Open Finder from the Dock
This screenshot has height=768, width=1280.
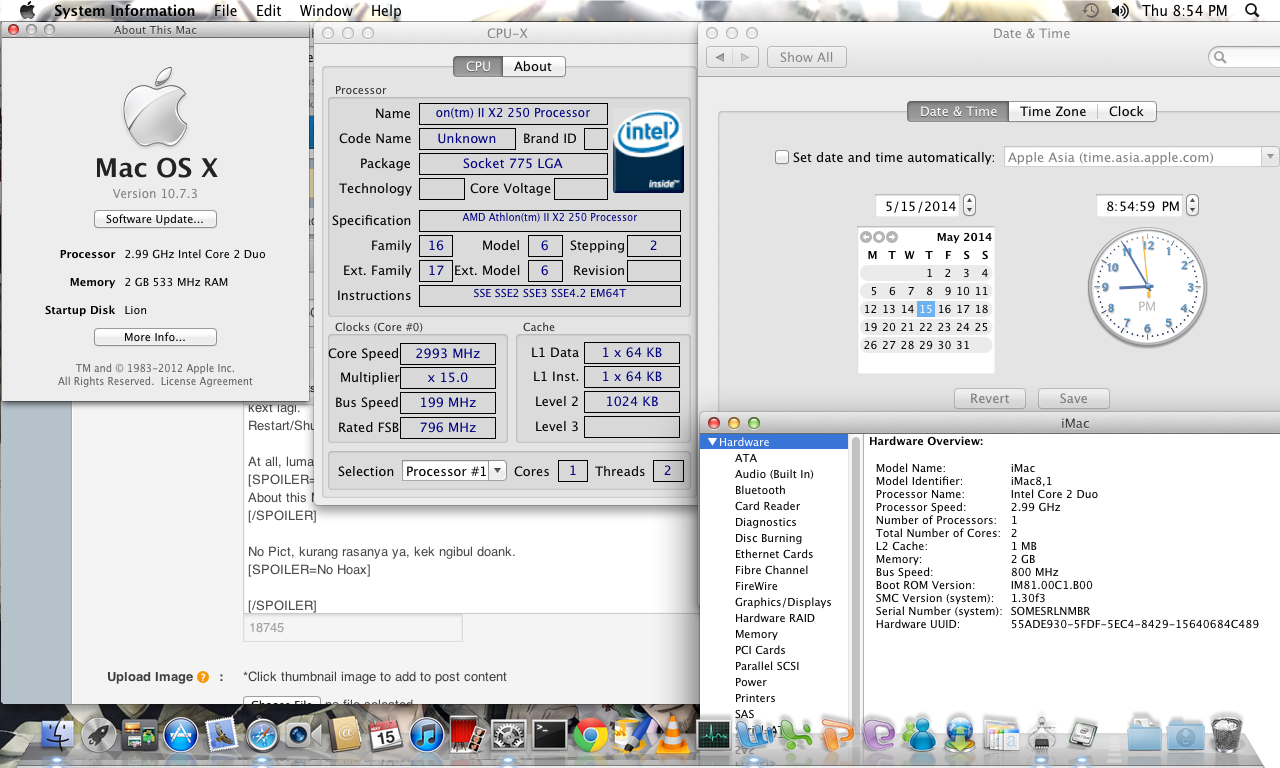pos(57,736)
